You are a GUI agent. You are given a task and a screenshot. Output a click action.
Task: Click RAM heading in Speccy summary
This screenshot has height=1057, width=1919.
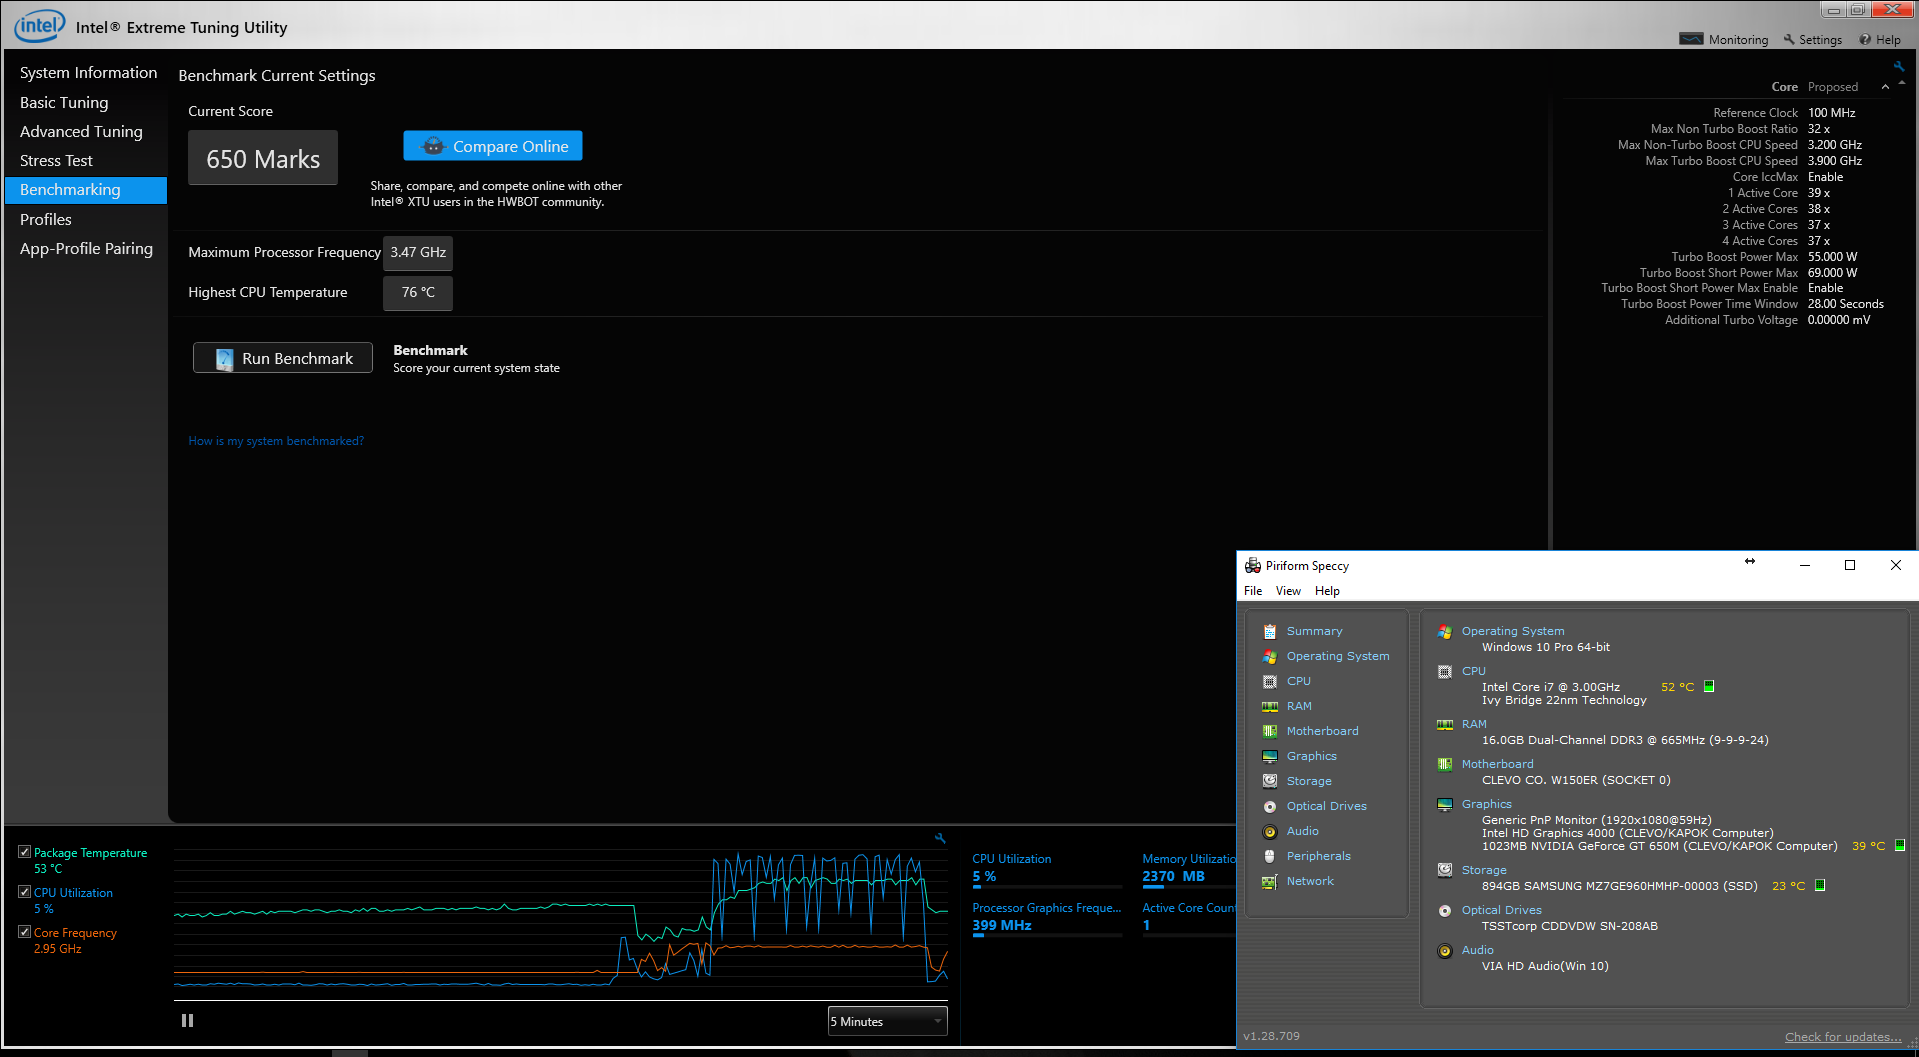click(1474, 724)
